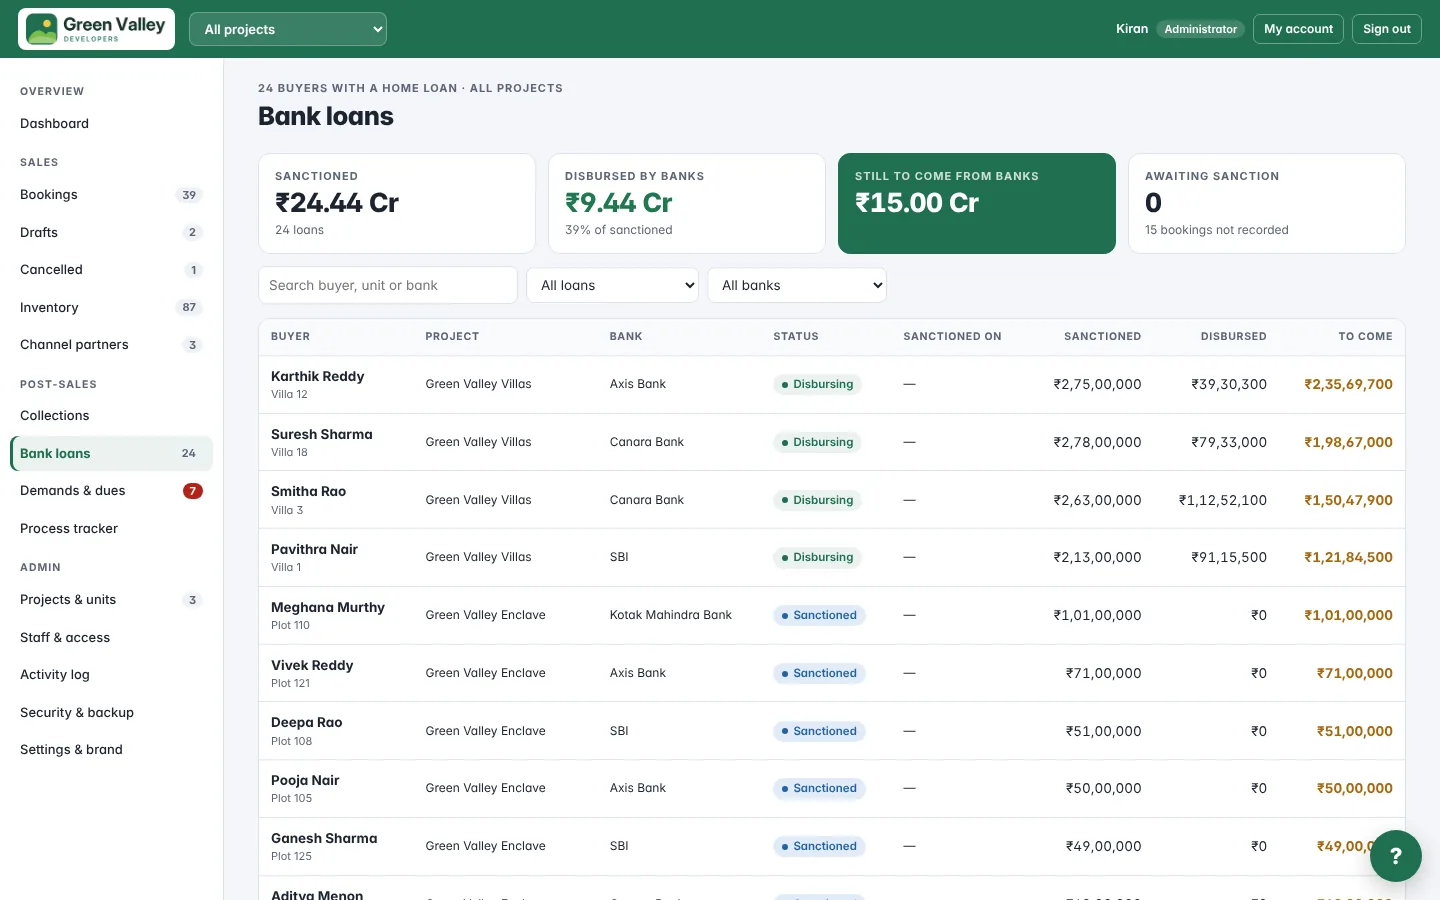Image resolution: width=1440 pixels, height=900 pixels.
Task: Click the ₹2,35,69,700 to-come amount
Action: [x=1348, y=385]
